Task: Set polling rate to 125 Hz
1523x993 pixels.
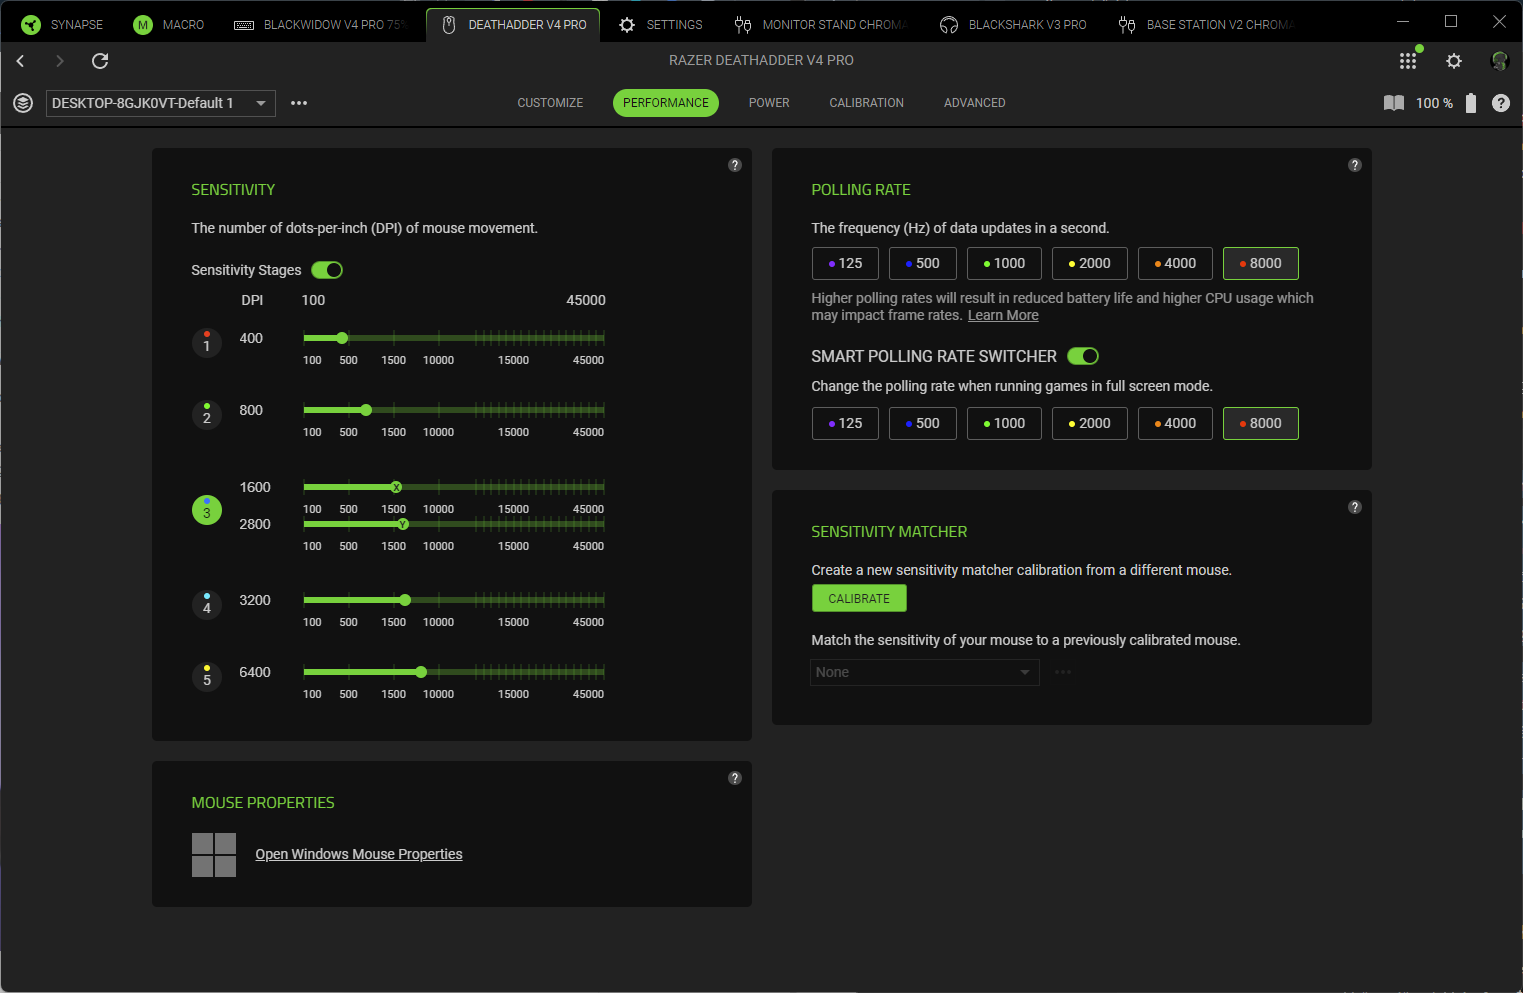Action: click(845, 263)
